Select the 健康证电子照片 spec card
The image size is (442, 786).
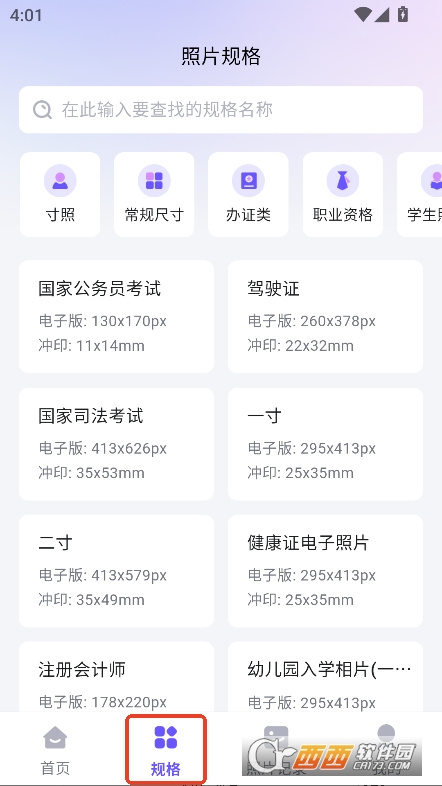click(325, 571)
